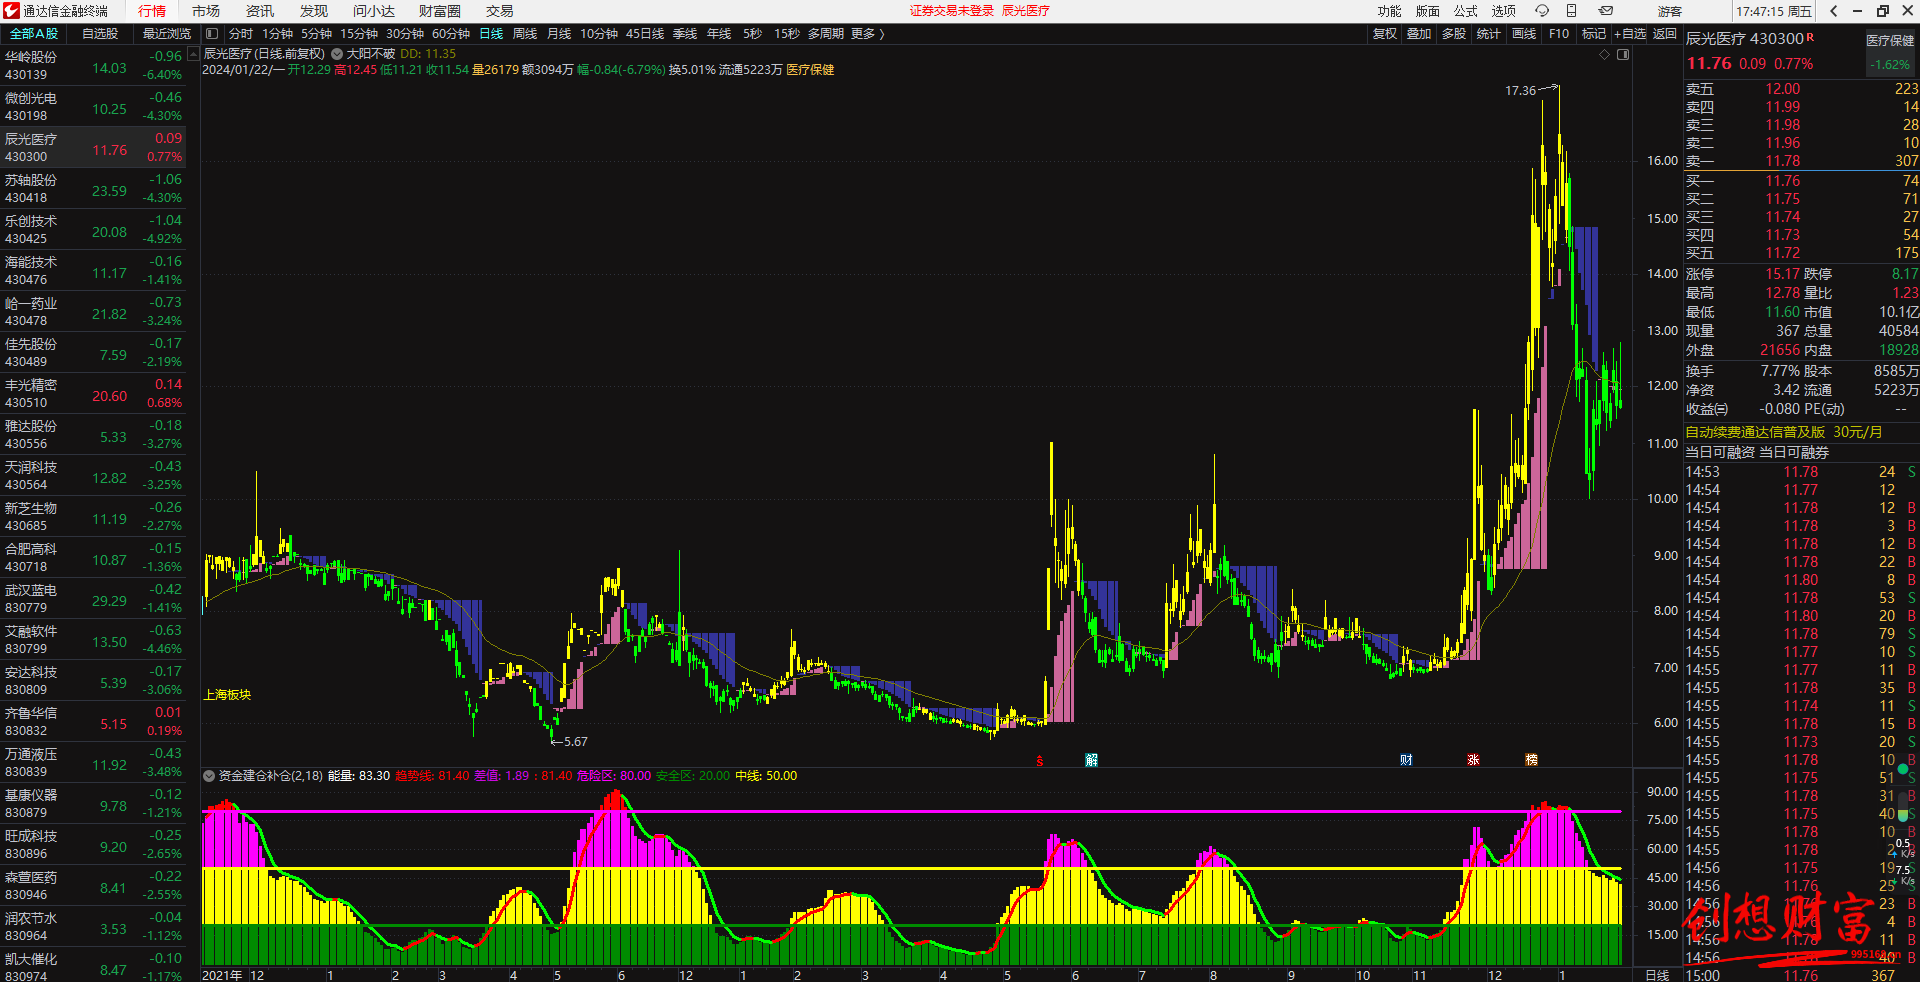Open the messages envelope icon
This screenshot has height=982, width=1920.
point(1606,11)
